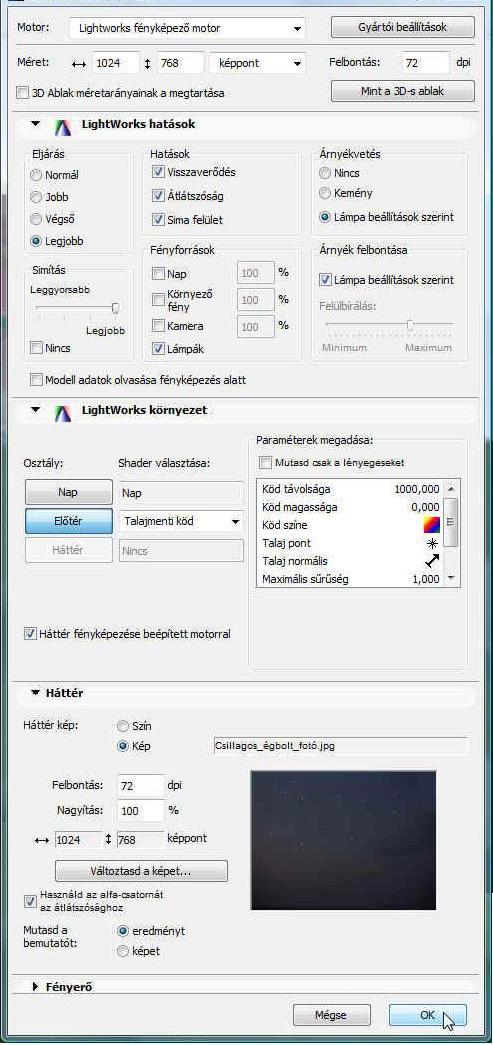Open the Talajmenti köd shader dropdown

point(181,521)
